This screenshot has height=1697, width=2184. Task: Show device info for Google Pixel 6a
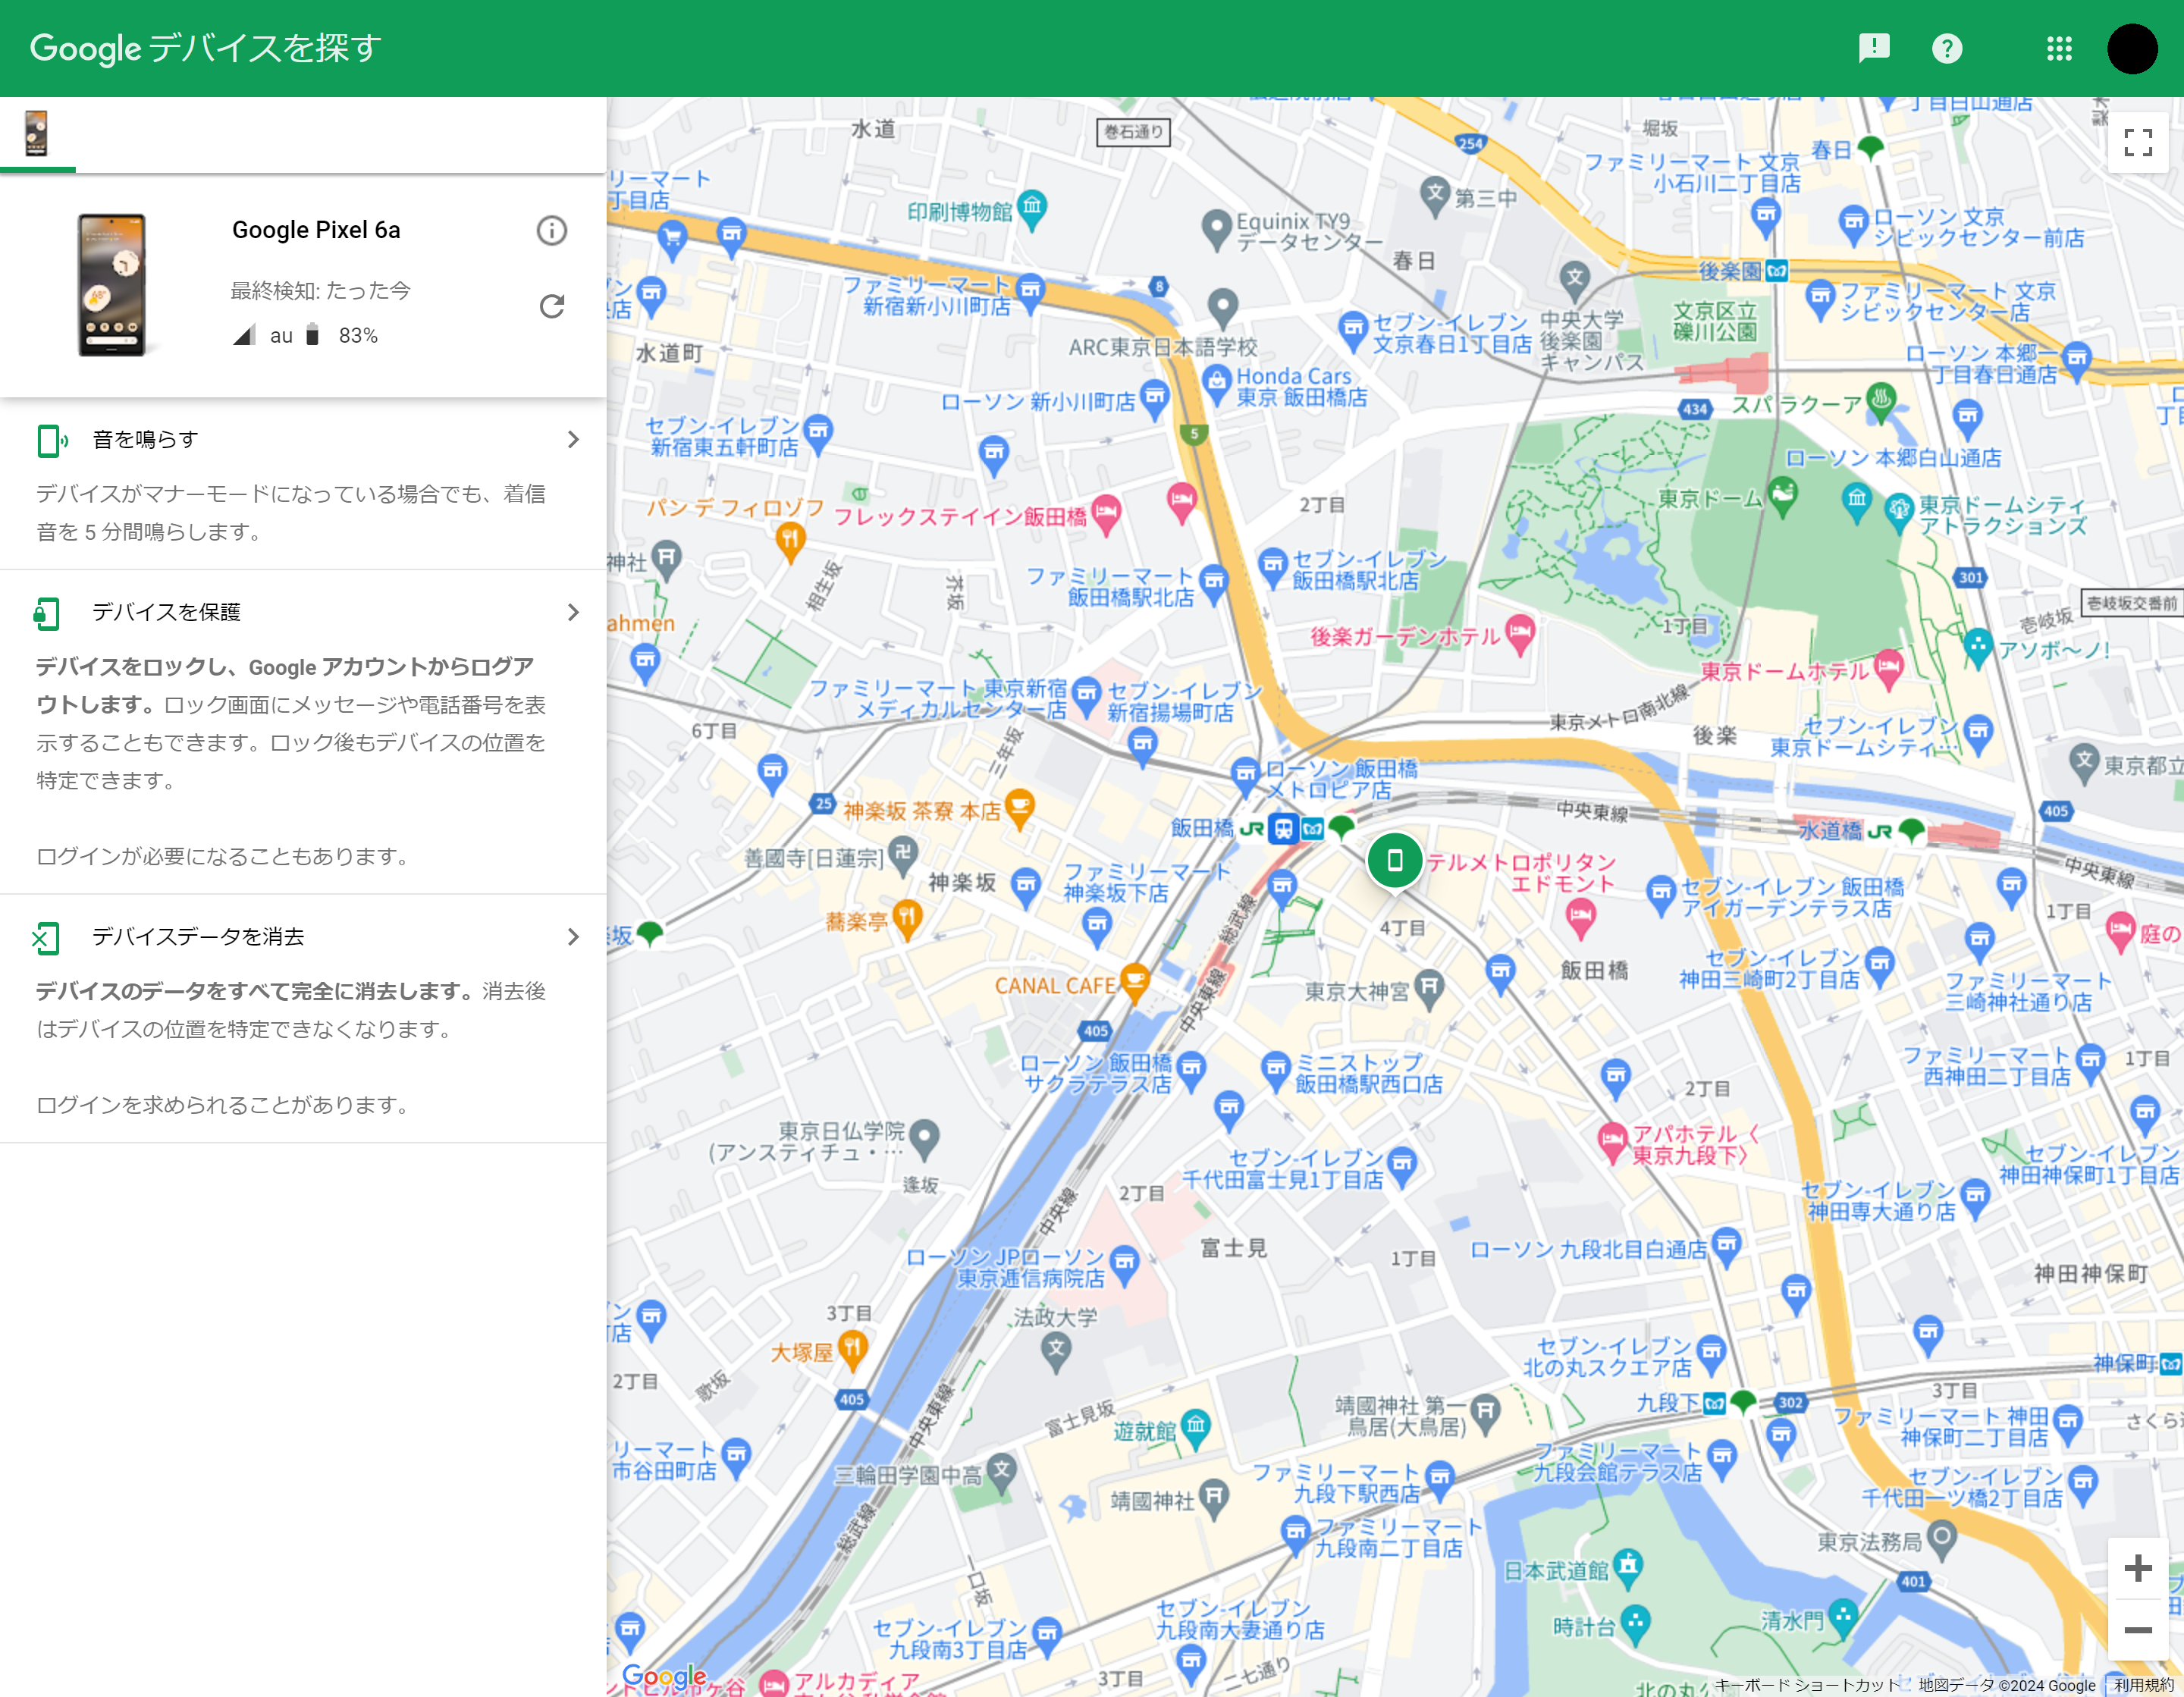coord(551,231)
